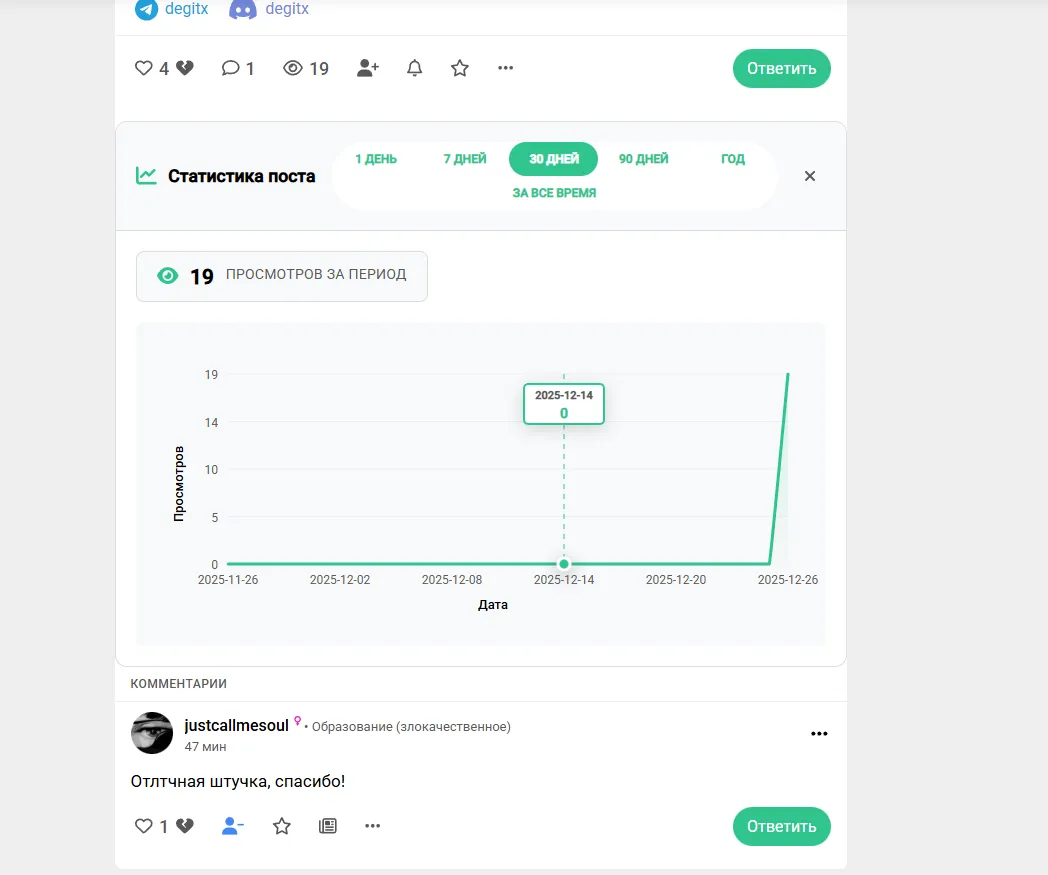
Task: Toggle post notifications bell icon
Action: pyautogui.click(x=414, y=68)
